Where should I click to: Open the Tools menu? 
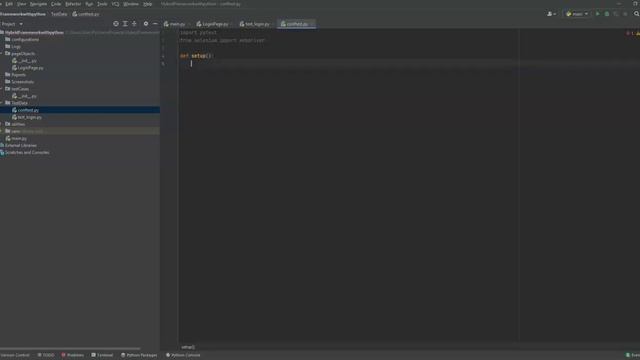(102, 4)
